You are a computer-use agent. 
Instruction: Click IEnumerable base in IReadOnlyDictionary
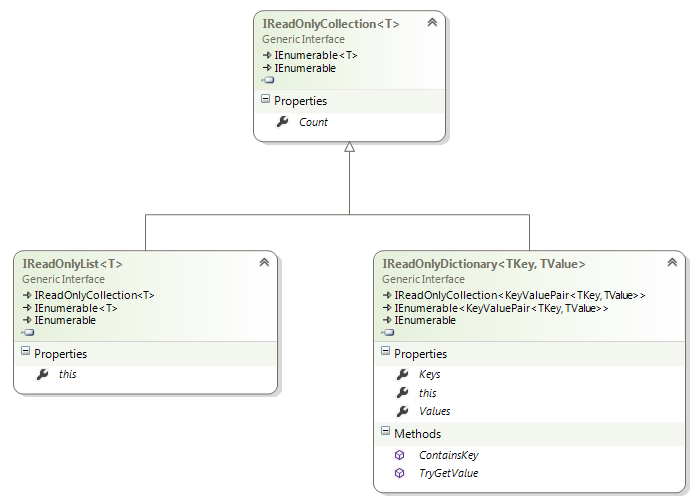(425, 320)
